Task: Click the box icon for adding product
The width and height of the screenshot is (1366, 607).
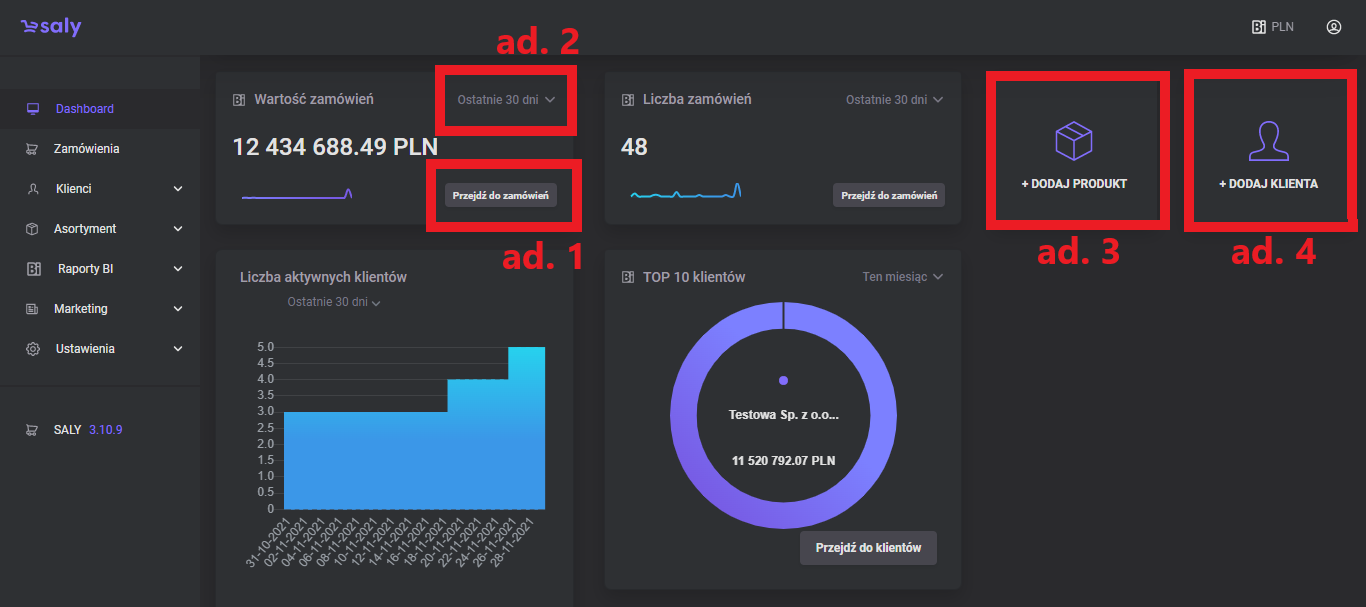Action: tap(1074, 142)
